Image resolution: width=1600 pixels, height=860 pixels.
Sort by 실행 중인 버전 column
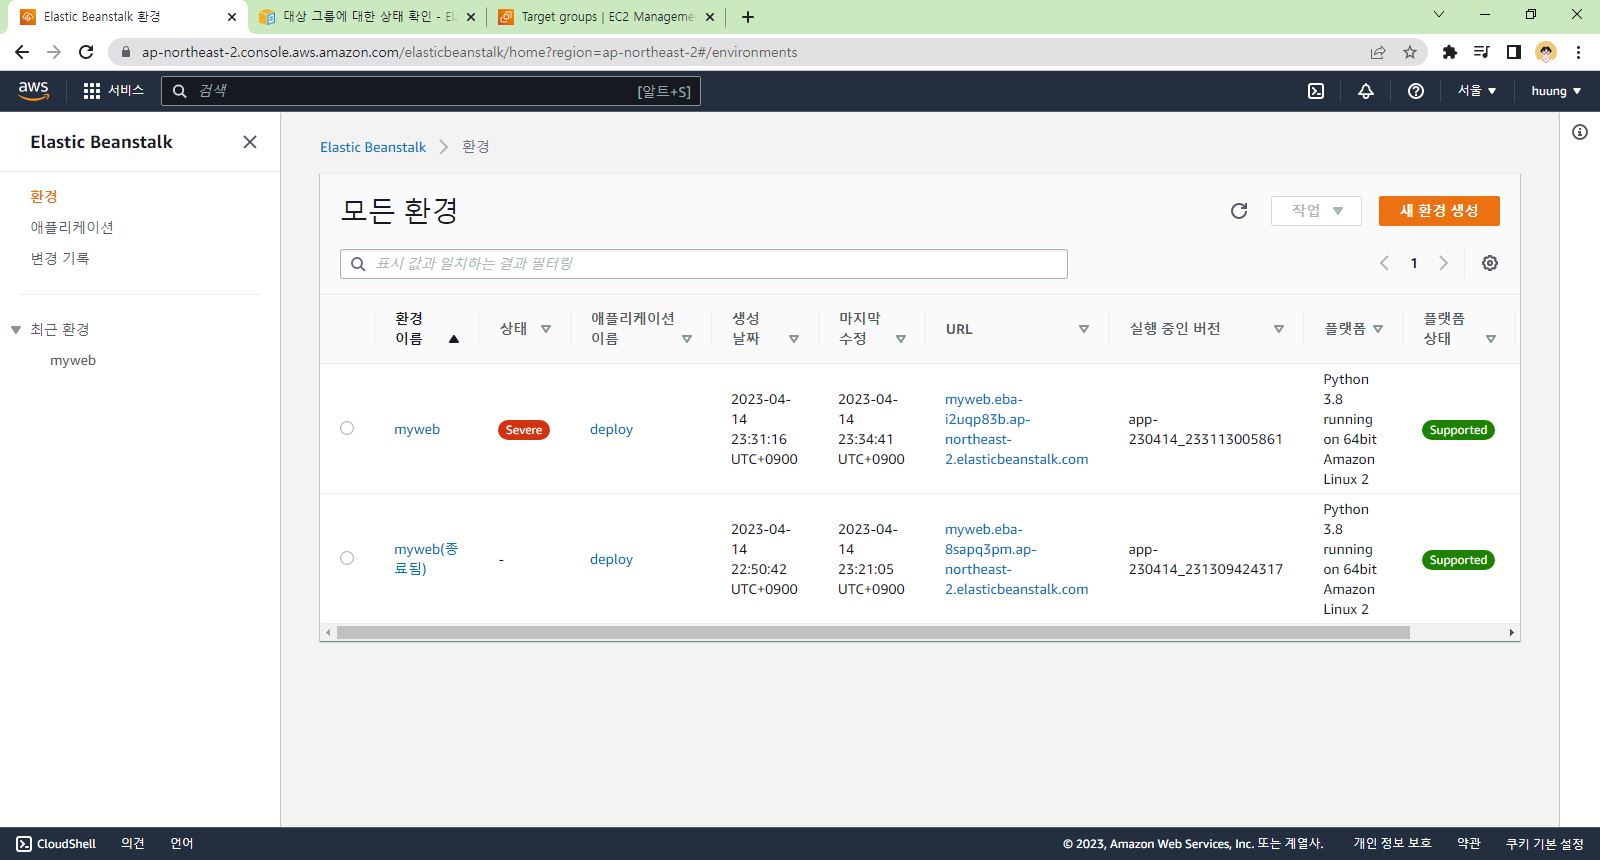click(1279, 329)
